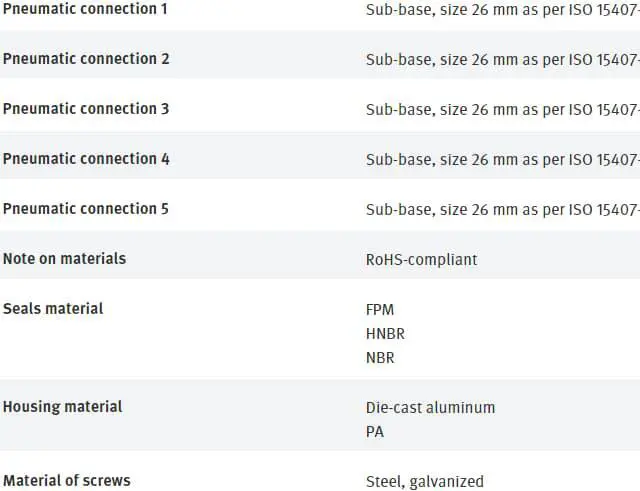Click the Pneumatic connection 3 label
640x491 pixels.
(x=86, y=109)
